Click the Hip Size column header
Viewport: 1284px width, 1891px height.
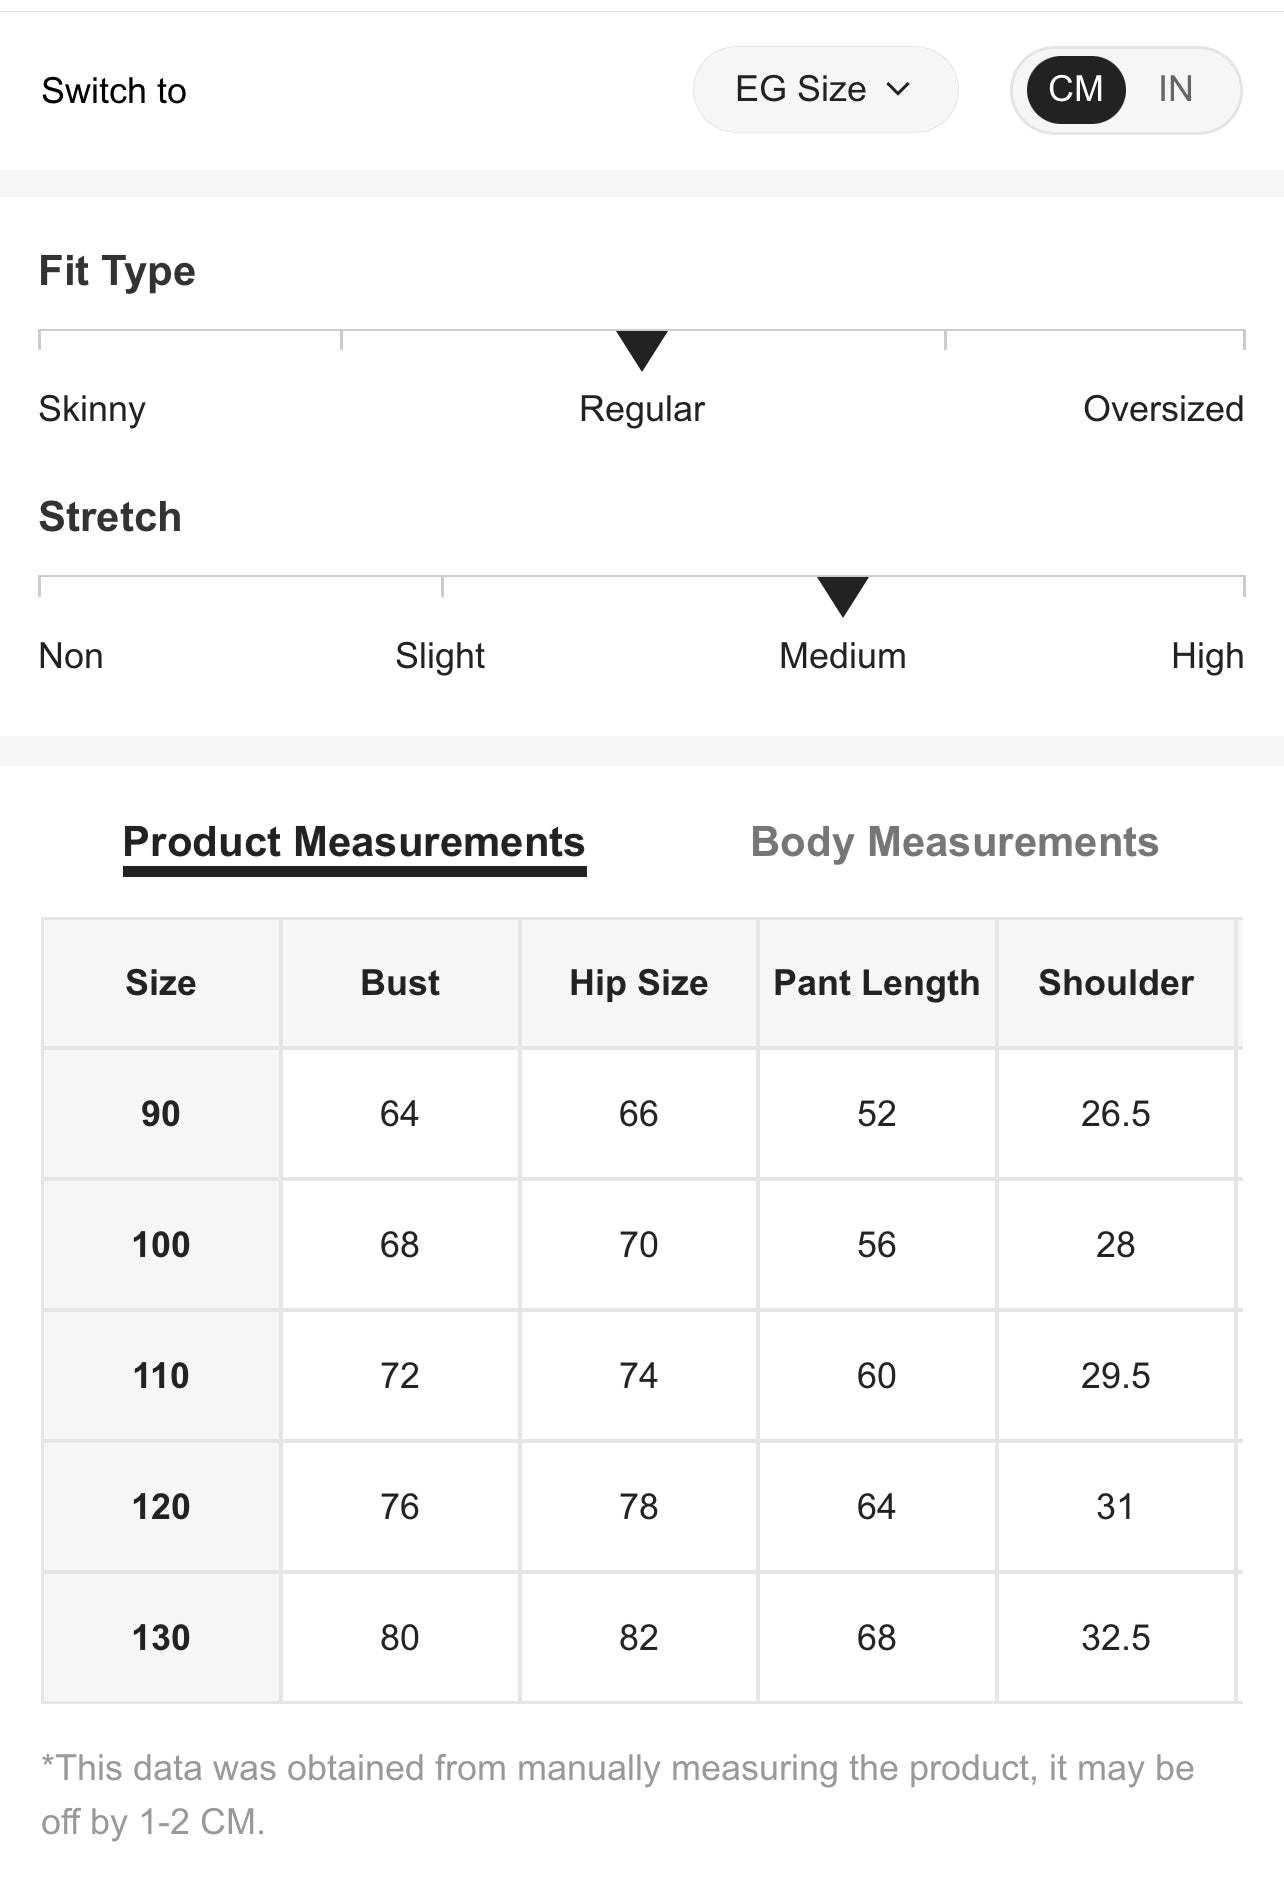pos(639,983)
